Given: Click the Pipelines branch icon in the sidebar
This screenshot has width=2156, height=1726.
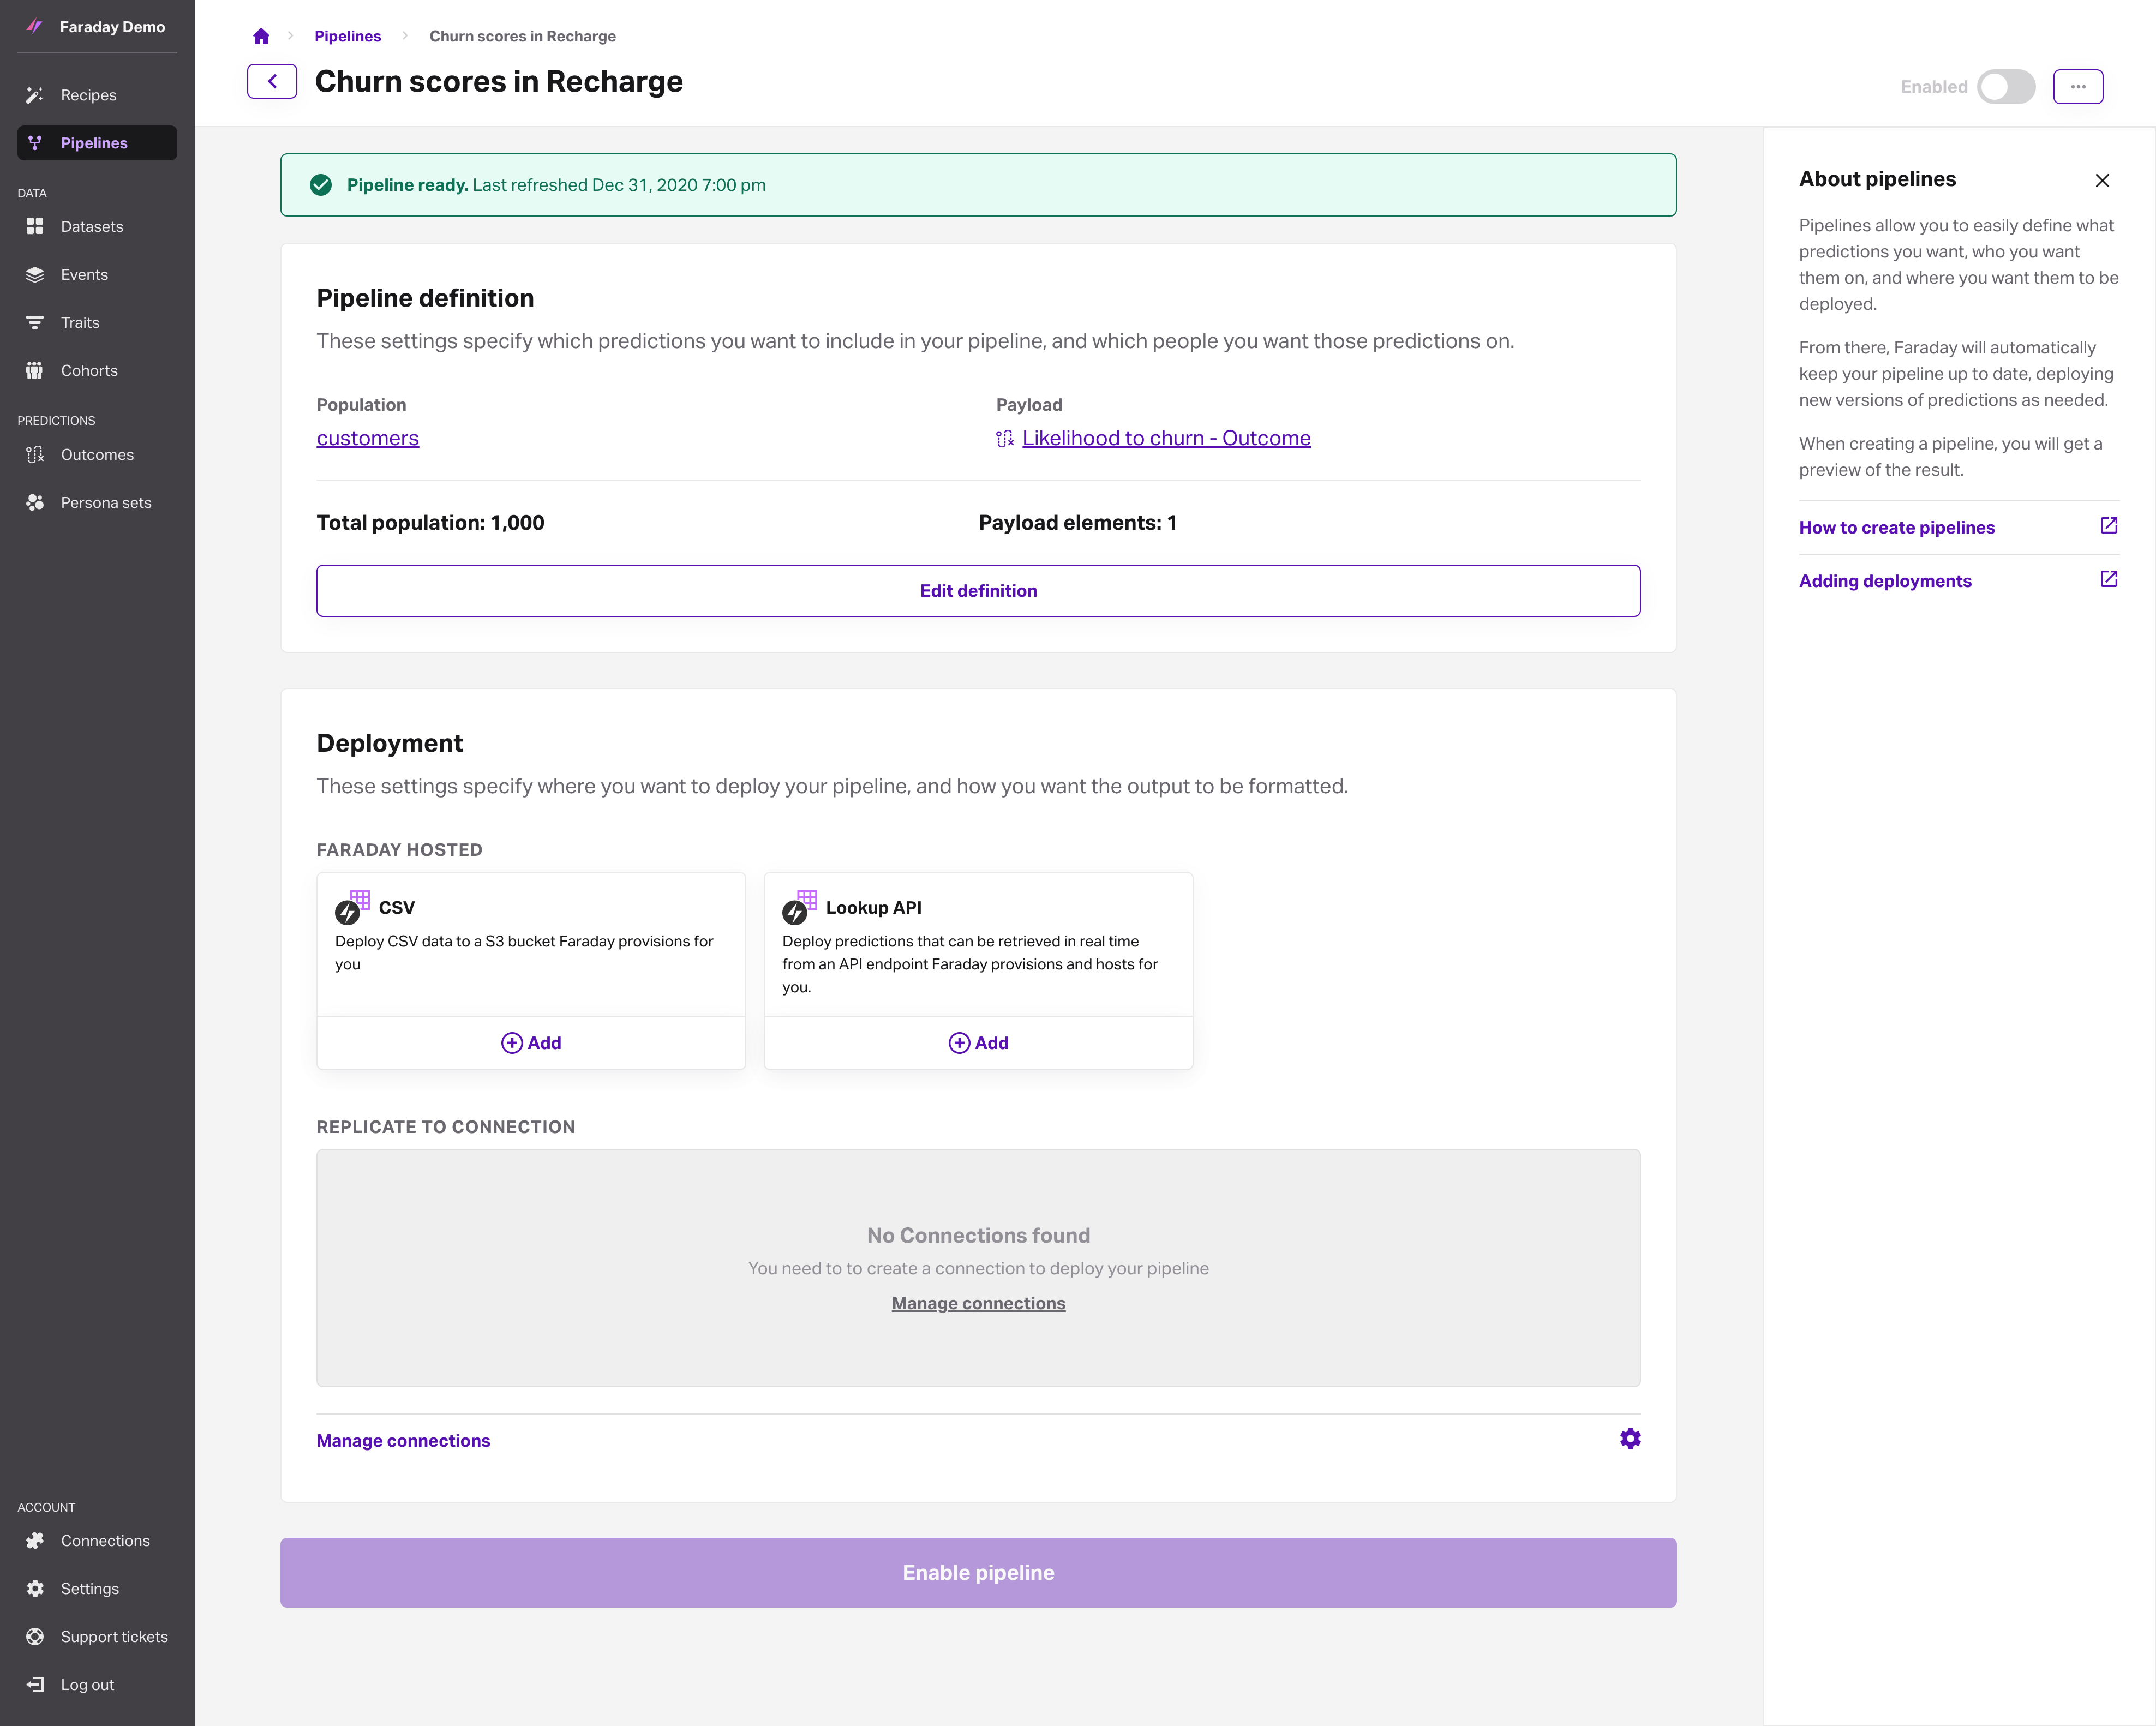Looking at the screenshot, I should pos(34,143).
